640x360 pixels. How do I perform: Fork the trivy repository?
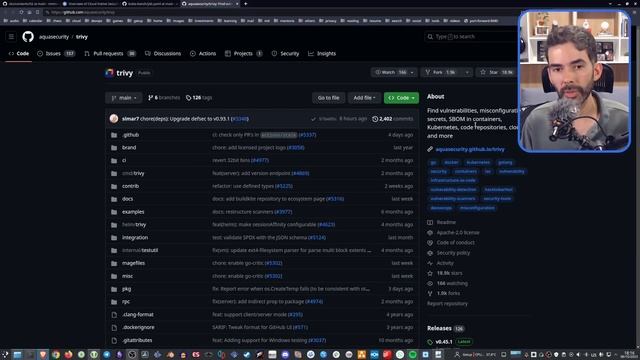(x=441, y=72)
